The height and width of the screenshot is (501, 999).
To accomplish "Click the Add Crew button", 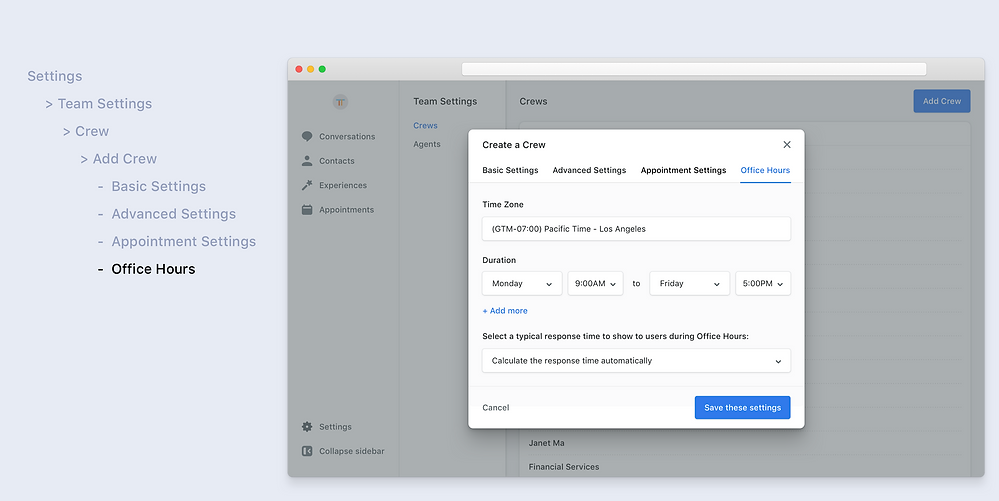I will pos(942,101).
